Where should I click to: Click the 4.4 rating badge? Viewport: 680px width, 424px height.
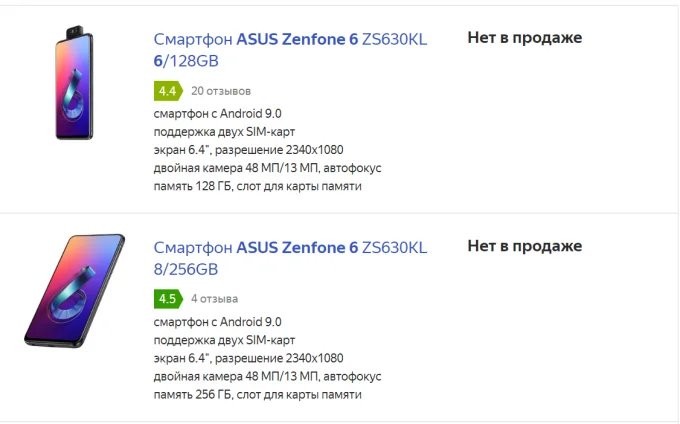click(x=168, y=91)
